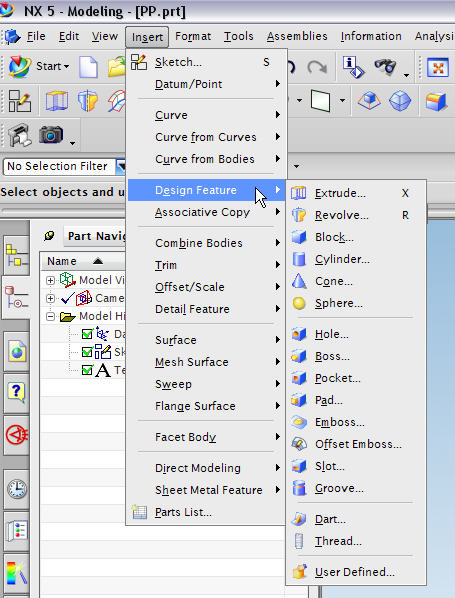The image size is (455, 598).
Task: Open the Assemblies menu
Action: 297,36
